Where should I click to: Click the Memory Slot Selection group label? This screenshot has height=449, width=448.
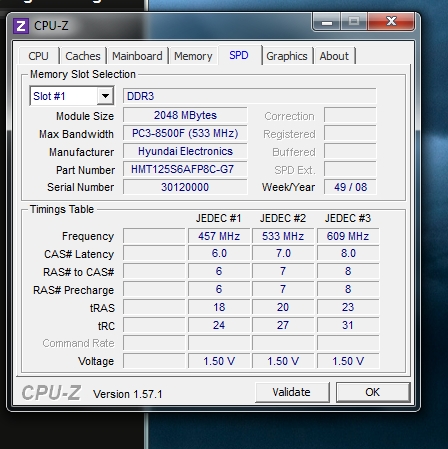pyautogui.click(x=83, y=74)
